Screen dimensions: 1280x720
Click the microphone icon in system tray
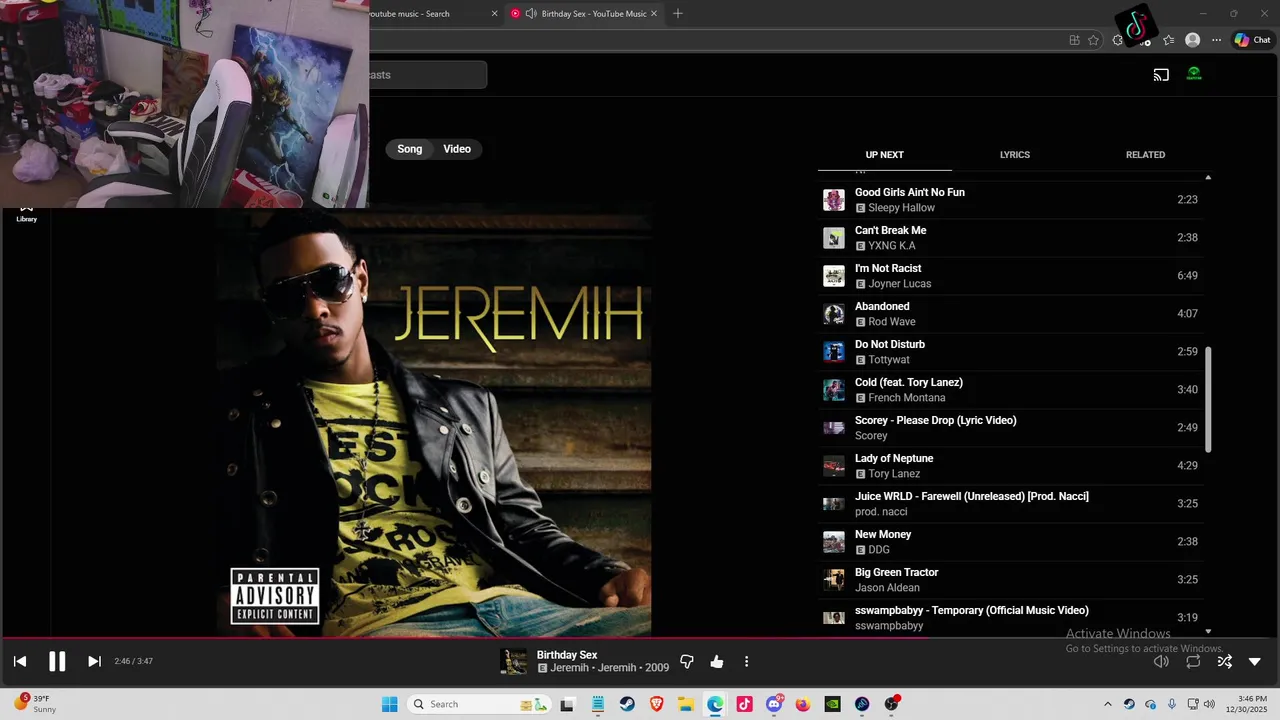click(1172, 704)
